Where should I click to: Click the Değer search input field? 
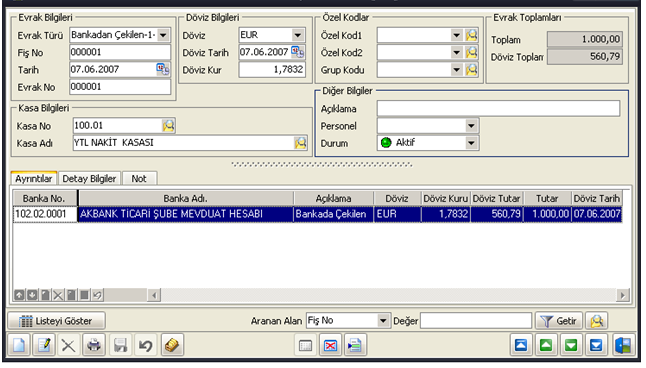(x=476, y=321)
